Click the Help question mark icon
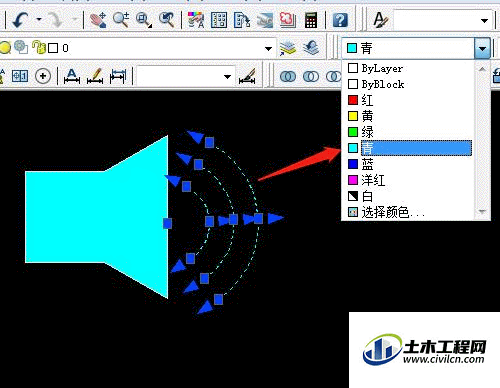The image size is (500, 388). pyautogui.click(x=340, y=20)
